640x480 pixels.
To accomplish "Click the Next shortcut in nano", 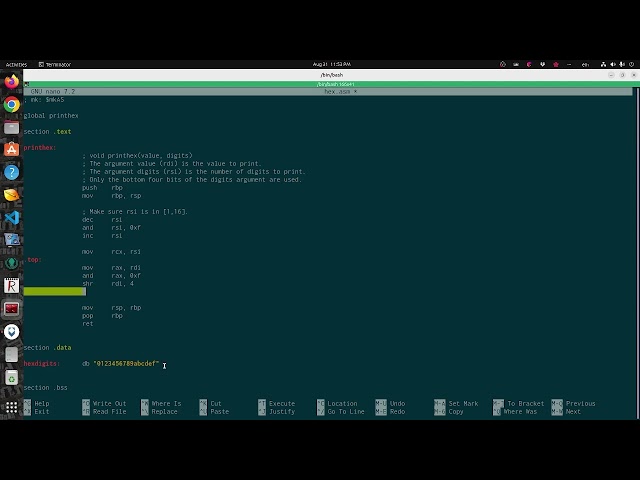I will (566, 411).
